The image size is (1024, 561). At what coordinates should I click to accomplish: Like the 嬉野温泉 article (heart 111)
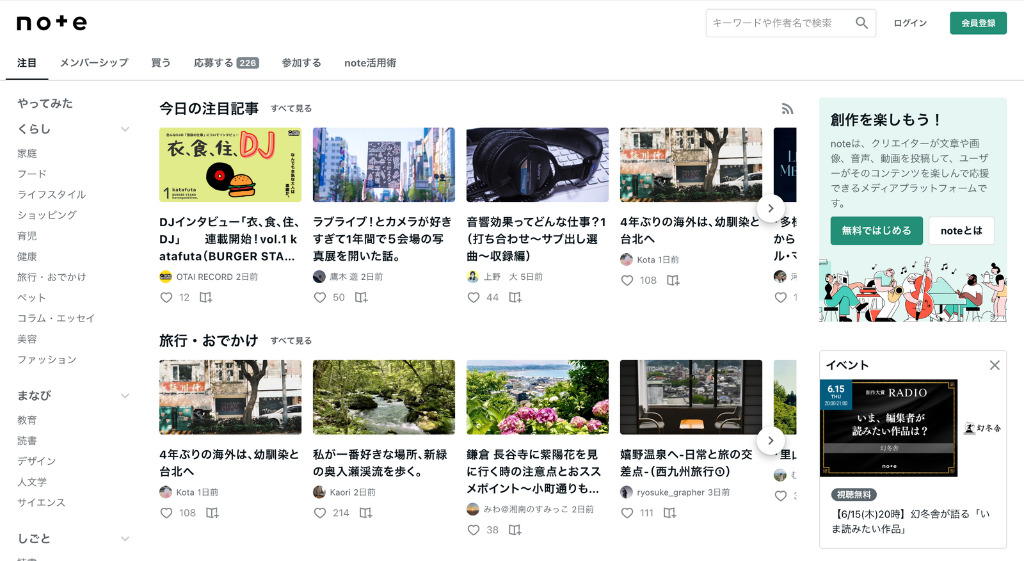pos(627,513)
